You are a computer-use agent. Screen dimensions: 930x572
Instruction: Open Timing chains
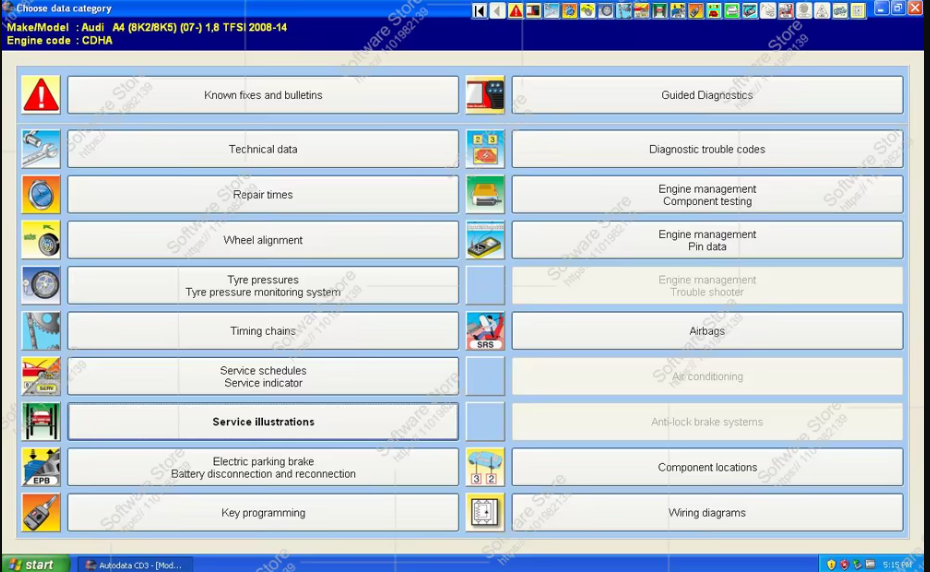263,331
